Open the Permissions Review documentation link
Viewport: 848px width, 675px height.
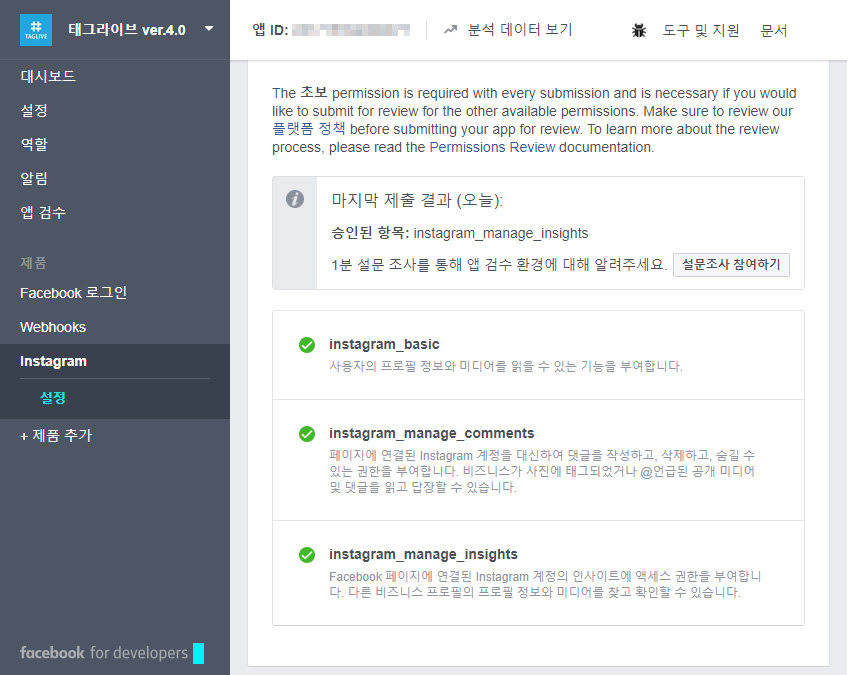(x=492, y=147)
